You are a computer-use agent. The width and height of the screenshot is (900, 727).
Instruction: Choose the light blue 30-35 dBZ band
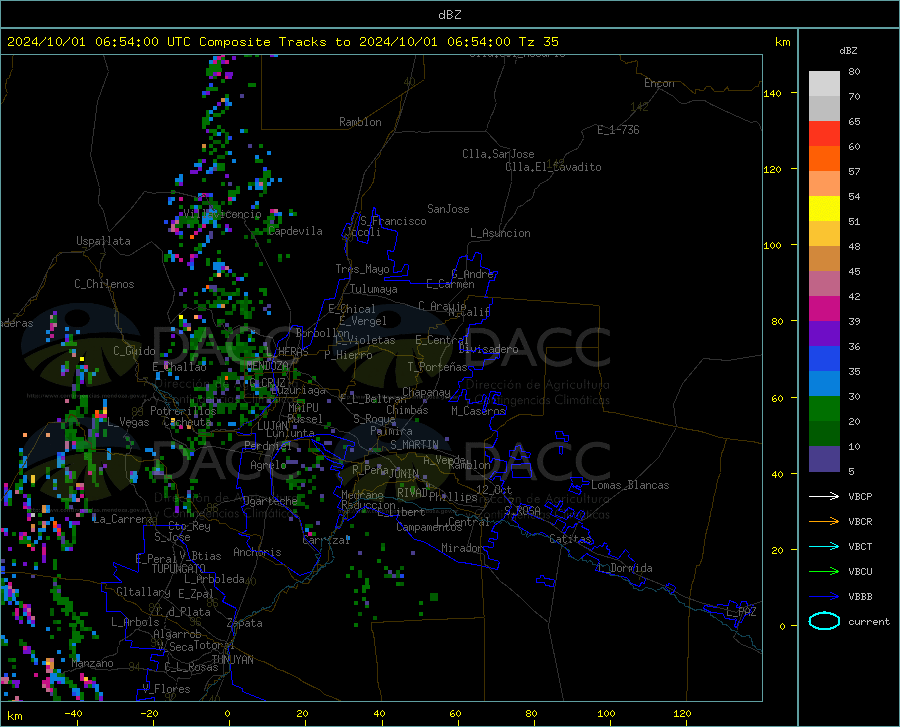coord(824,384)
